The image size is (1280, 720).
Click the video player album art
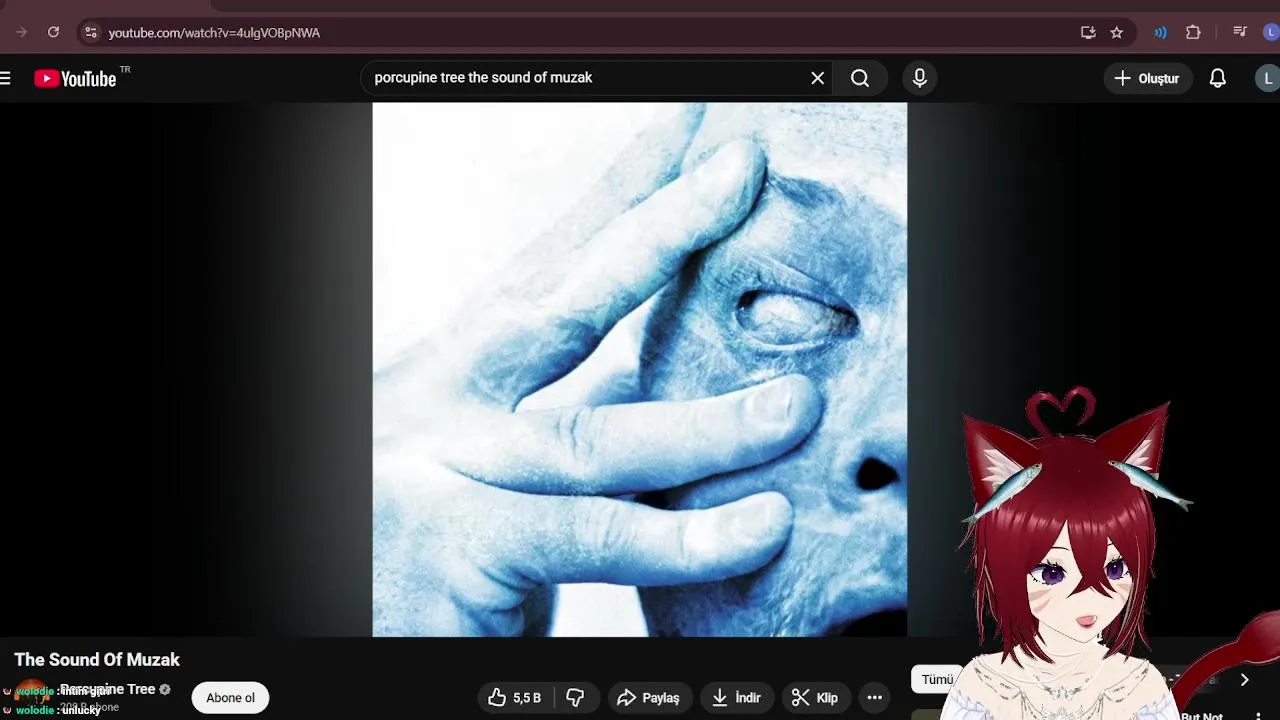click(x=640, y=369)
